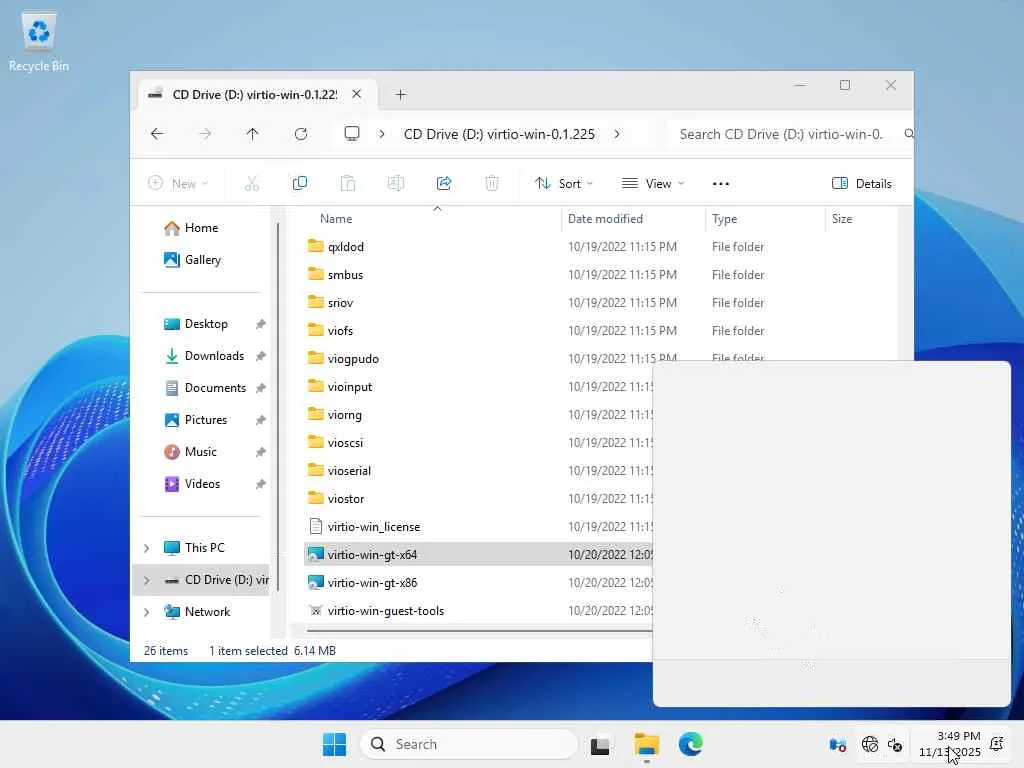Open Downloads quick access item
This screenshot has height=768, width=1024.
tap(214, 356)
